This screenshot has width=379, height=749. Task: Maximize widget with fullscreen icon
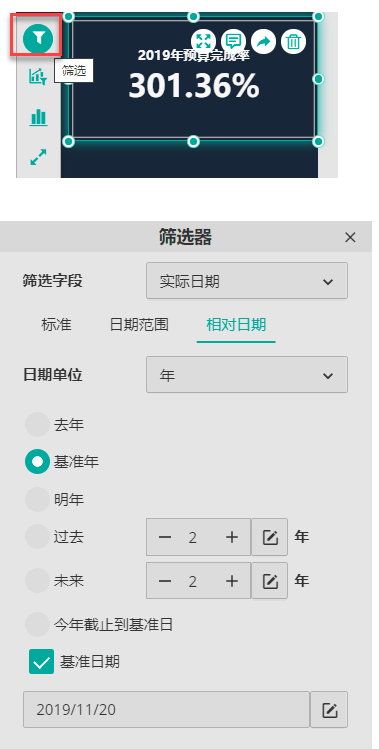coord(203,42)
